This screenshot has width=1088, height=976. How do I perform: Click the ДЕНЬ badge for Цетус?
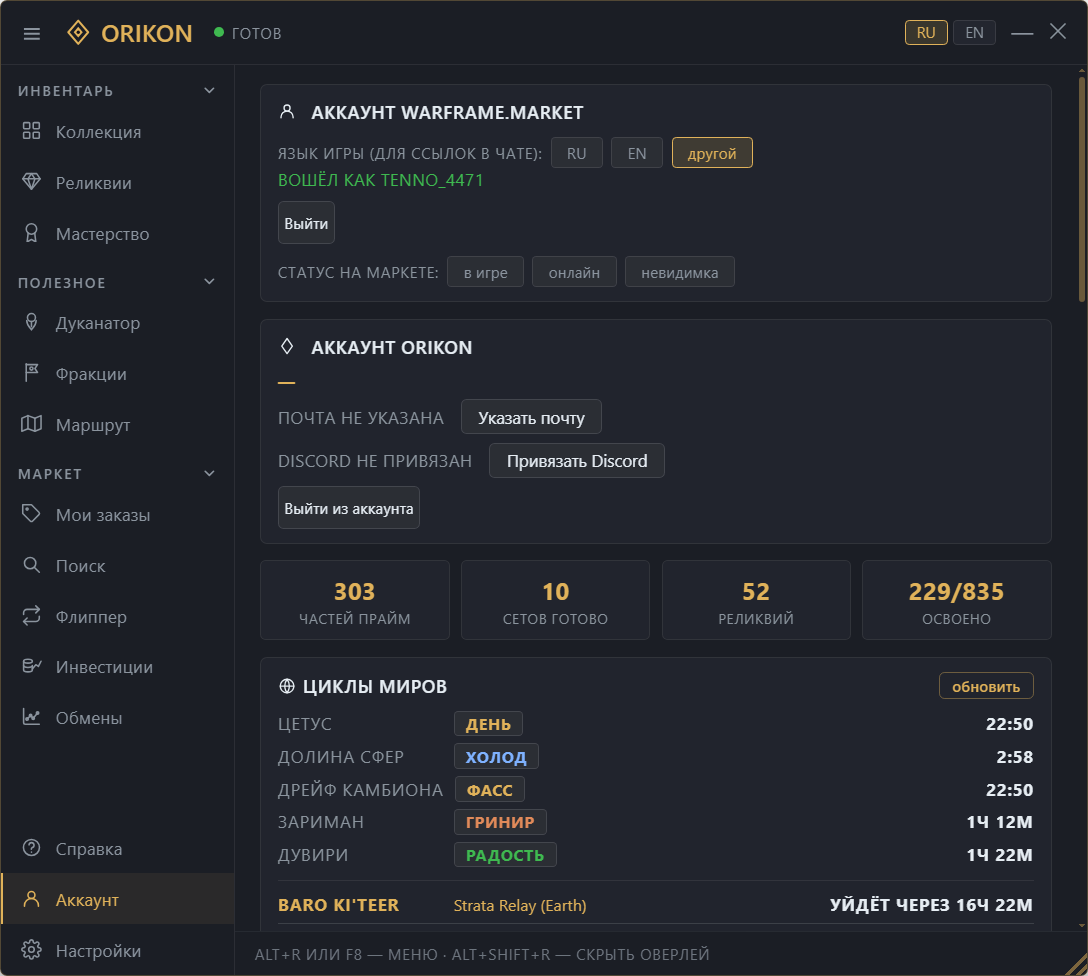point(488,724)
